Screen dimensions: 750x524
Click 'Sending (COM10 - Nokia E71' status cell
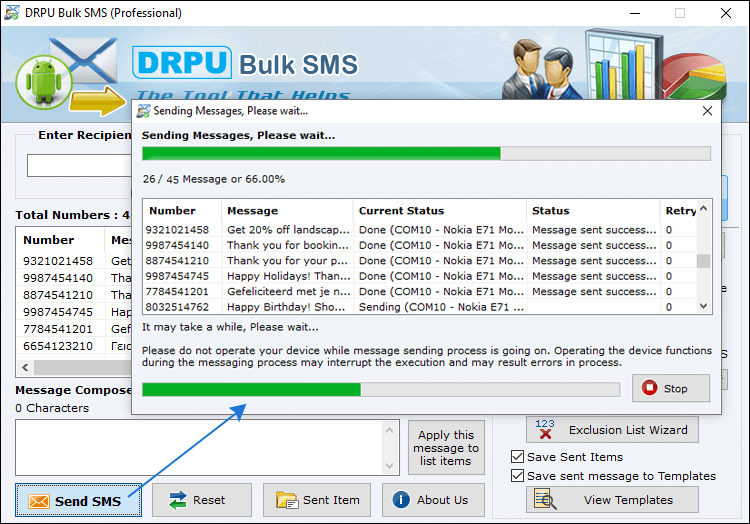click(441, 306)
